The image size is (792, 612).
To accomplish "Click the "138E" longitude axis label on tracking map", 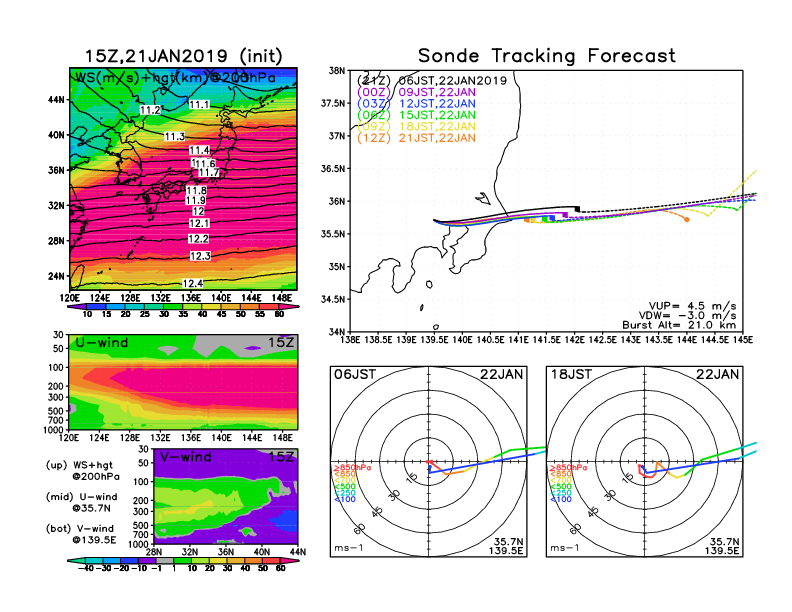I will tap(350, 340).
